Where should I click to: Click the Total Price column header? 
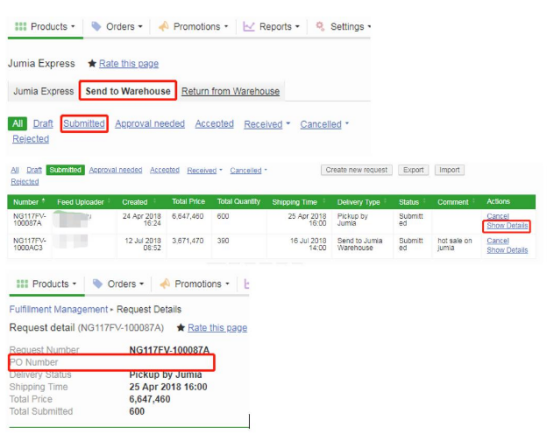pyautogui.click(x=188, y=201)
